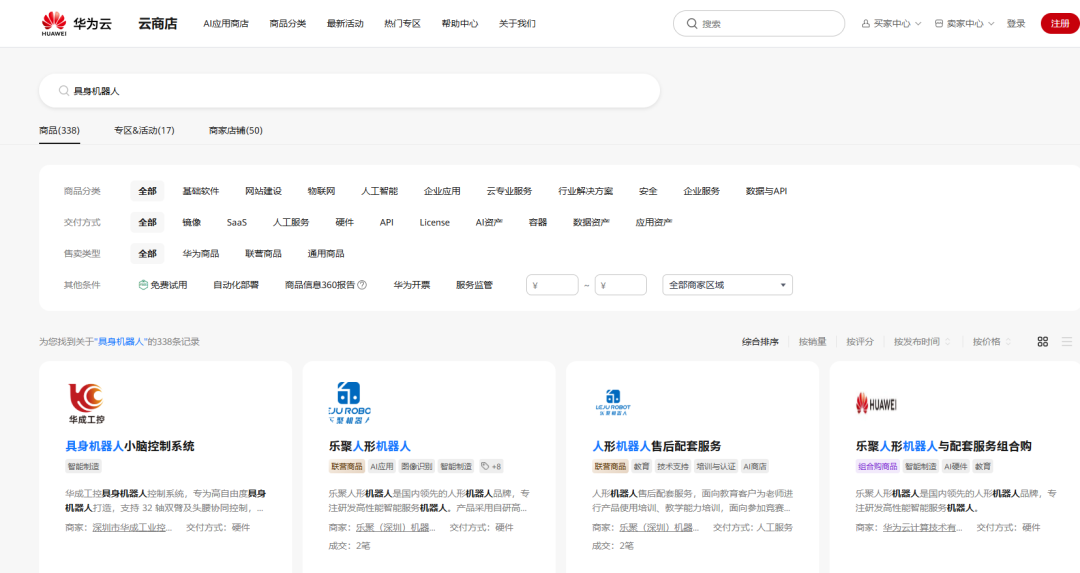Switch to list view layout icon
Screen dimensions: 1080x573
[x=1066, y=342]
